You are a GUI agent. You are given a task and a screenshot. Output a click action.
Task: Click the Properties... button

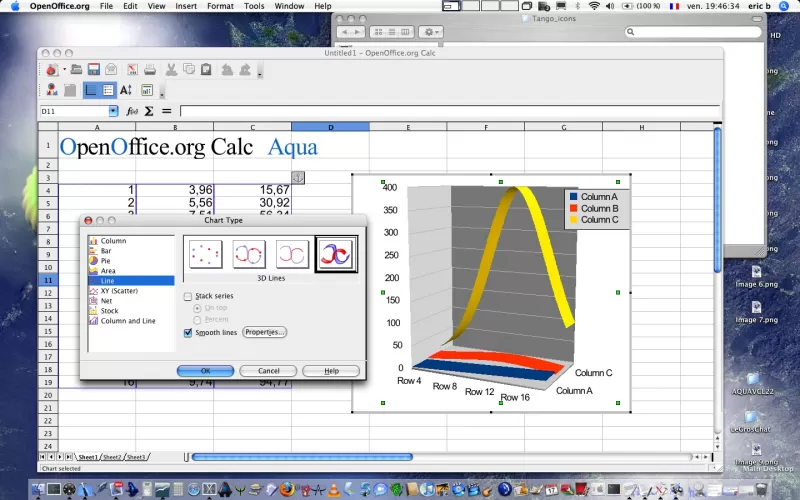point(264,332)
